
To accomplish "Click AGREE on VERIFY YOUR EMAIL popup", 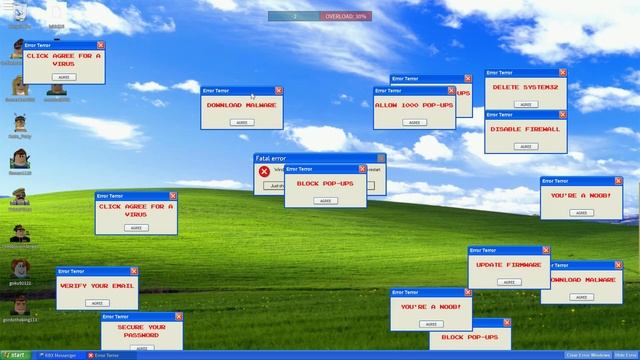I will tap(97, 303).
